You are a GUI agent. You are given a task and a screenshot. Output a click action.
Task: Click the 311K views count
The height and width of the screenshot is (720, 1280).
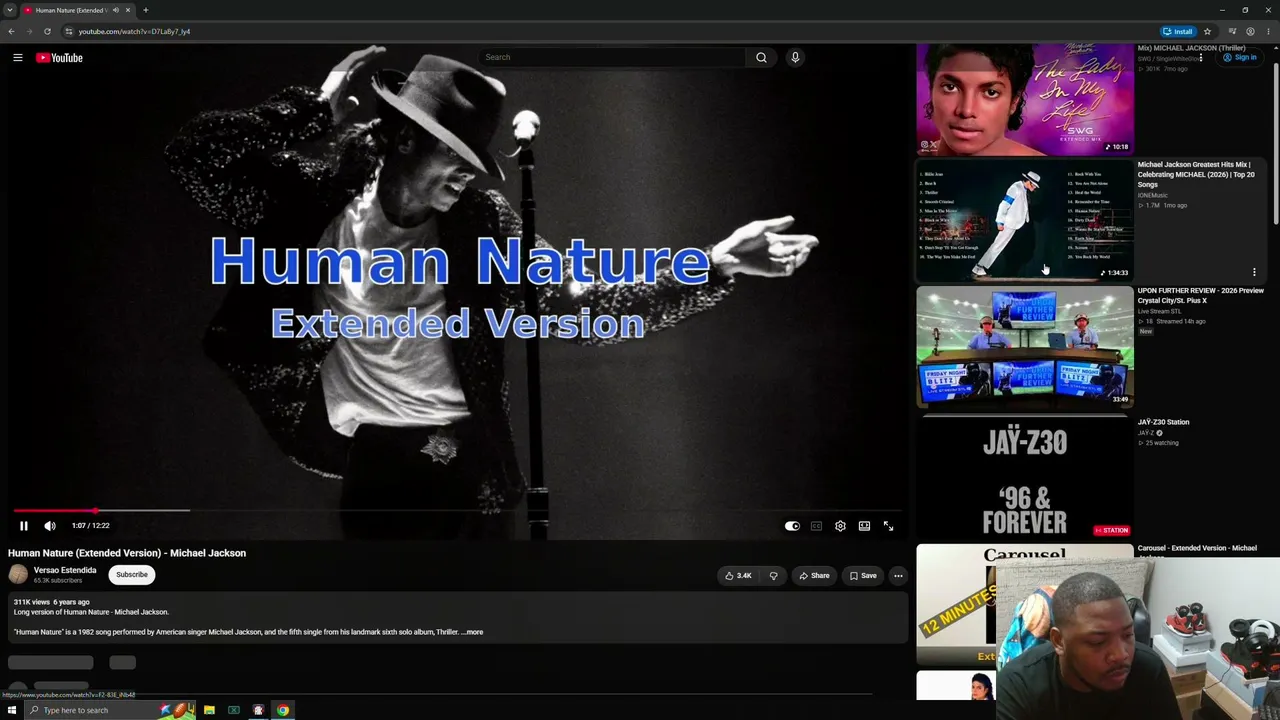tap(31, 602)
